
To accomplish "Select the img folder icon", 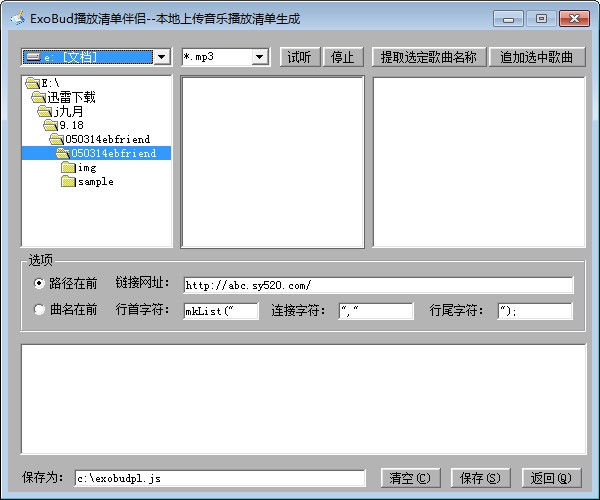I will pos(68,168).
